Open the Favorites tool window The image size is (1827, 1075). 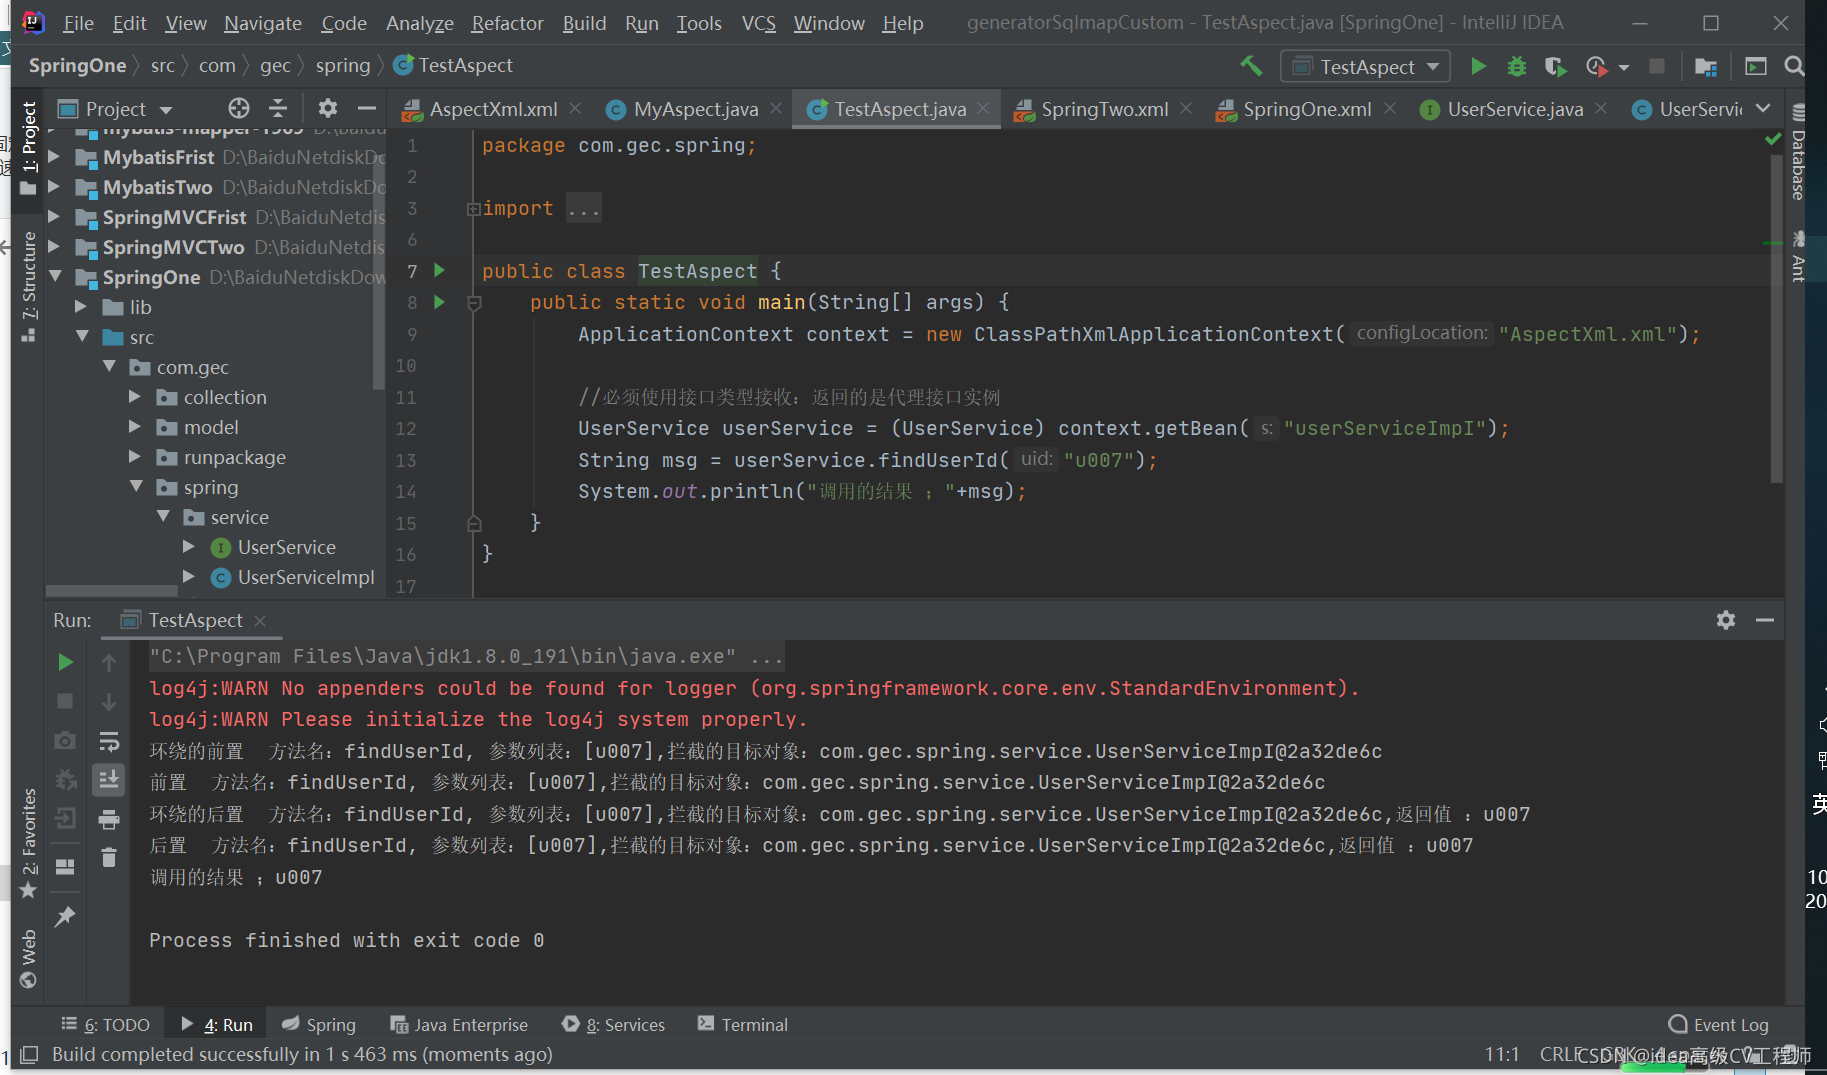(x=29, y=843)
